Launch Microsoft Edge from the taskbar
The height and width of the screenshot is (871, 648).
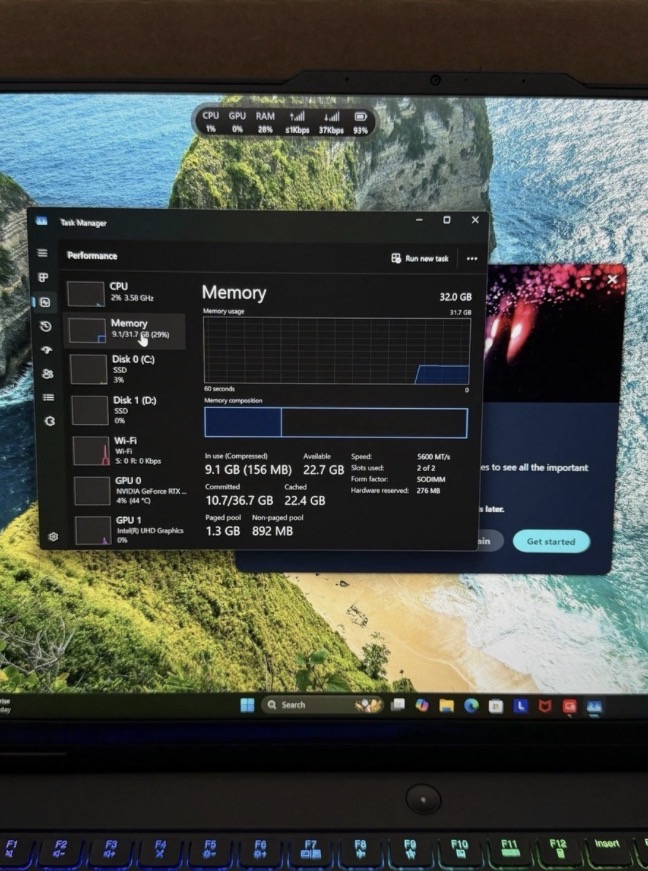coord(471,705)
